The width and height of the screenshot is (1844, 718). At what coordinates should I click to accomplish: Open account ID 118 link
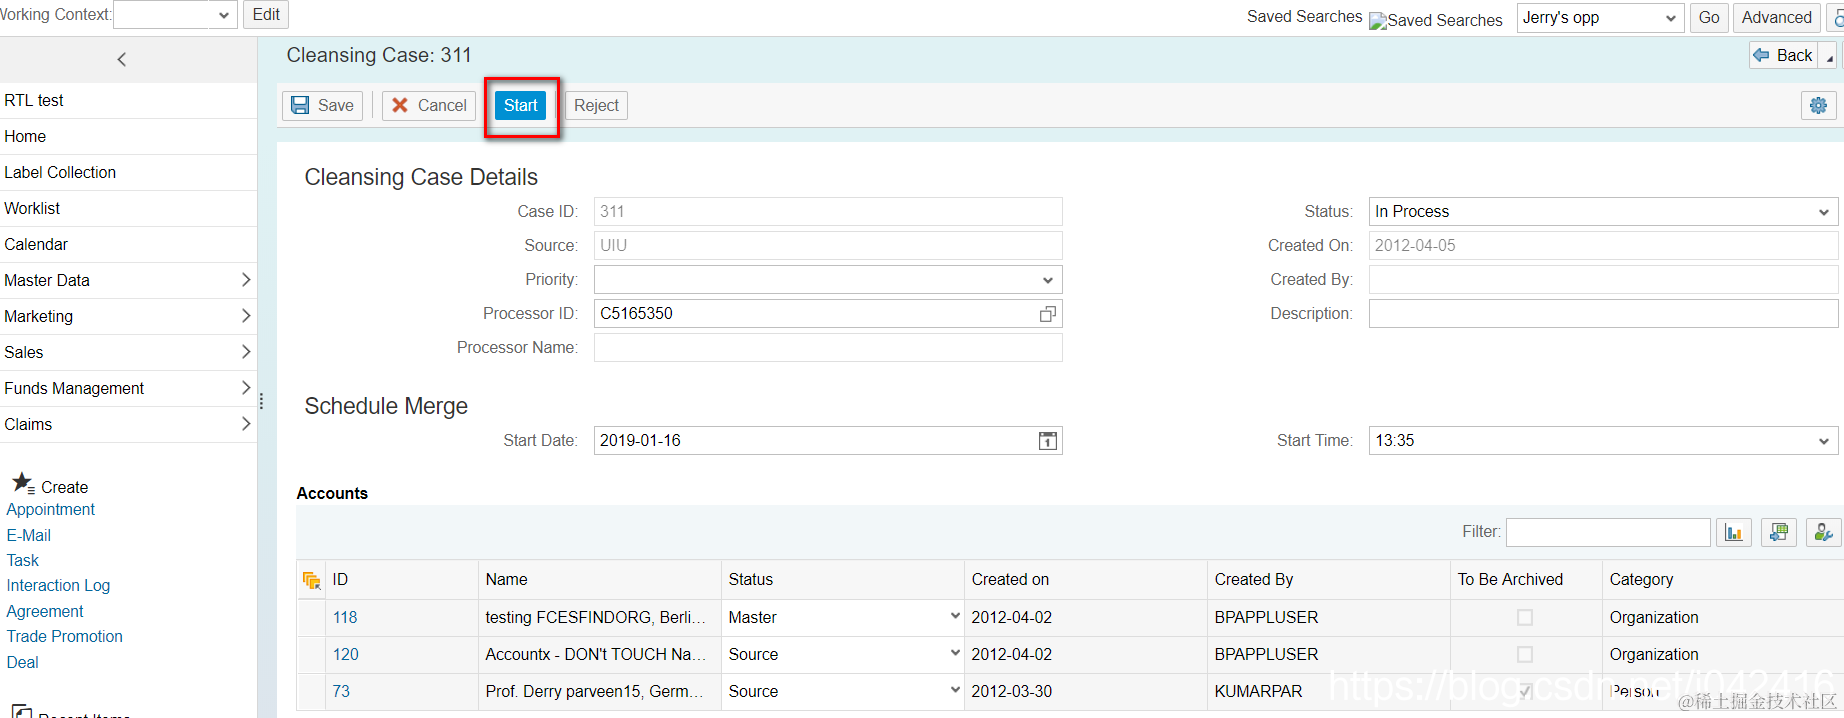345,617
